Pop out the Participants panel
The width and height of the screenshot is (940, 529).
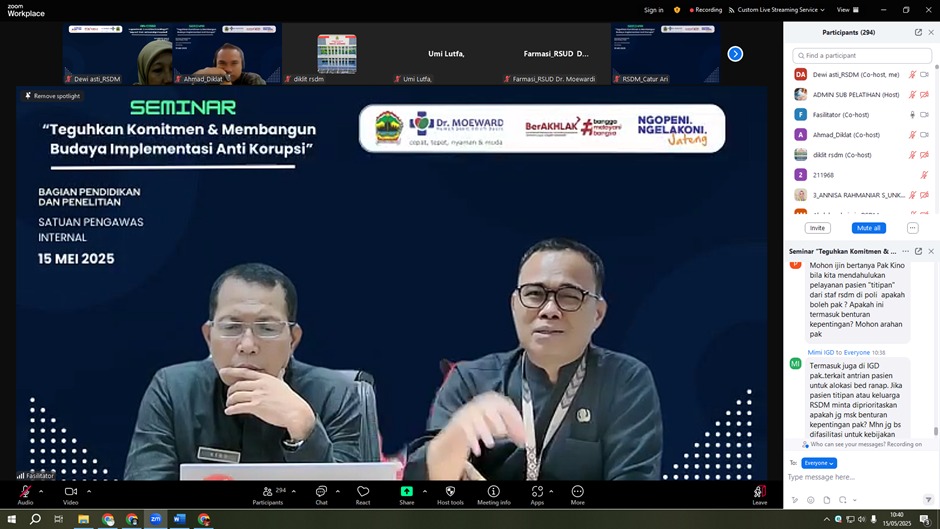[x=918, y=32]
